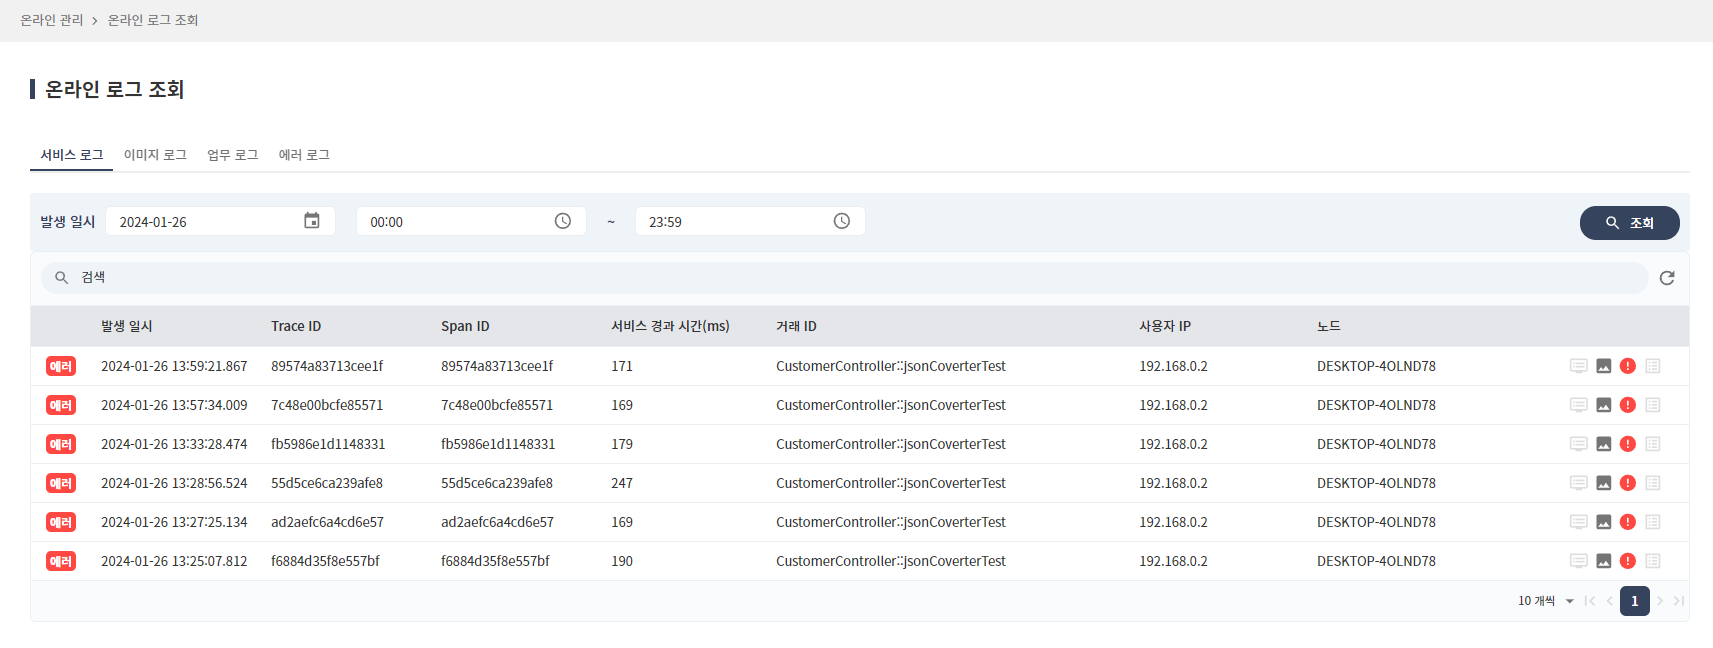The width and height of the screenshot is (1713, 648).
Task: Jump to the first page arrow
Action: tap(1590, 601)
